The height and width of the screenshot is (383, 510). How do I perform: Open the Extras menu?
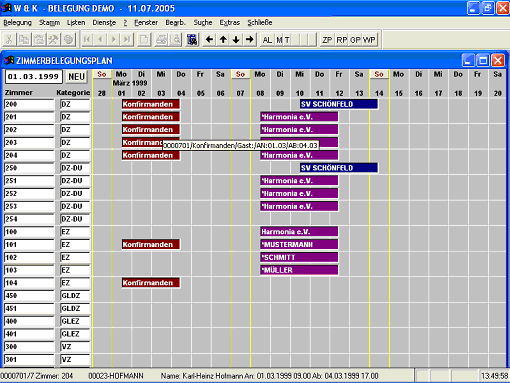(x=230, y=22)
